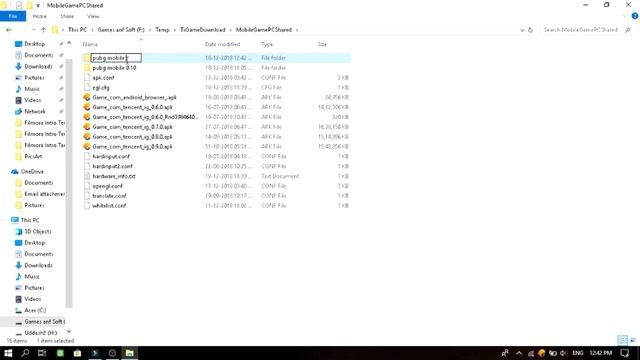Open File Explorer taskbar icon
The width and height of the screenshot is (640, 360).
point(129,353)
